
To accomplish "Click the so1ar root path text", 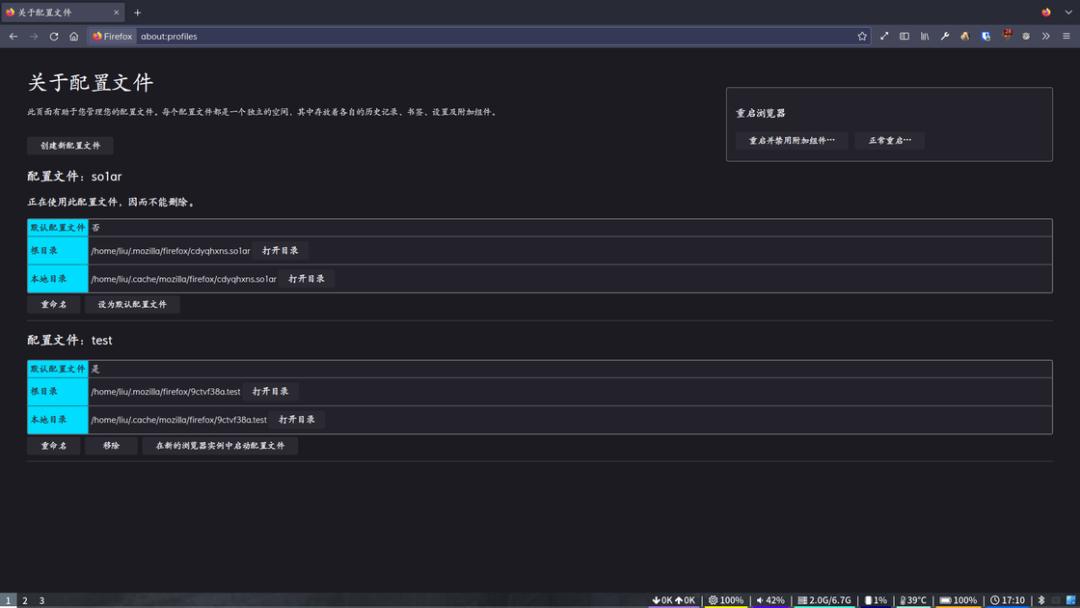I will [x=171, y=251].
